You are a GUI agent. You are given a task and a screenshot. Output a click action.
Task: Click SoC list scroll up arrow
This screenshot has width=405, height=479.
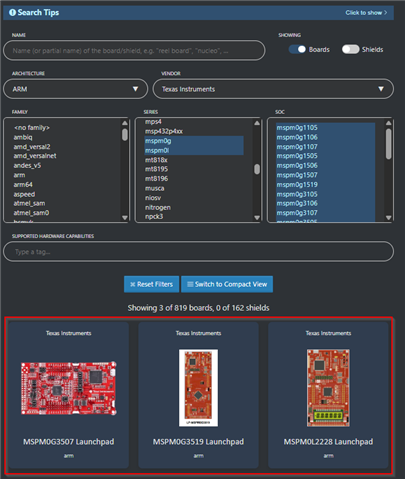(389, 123)
